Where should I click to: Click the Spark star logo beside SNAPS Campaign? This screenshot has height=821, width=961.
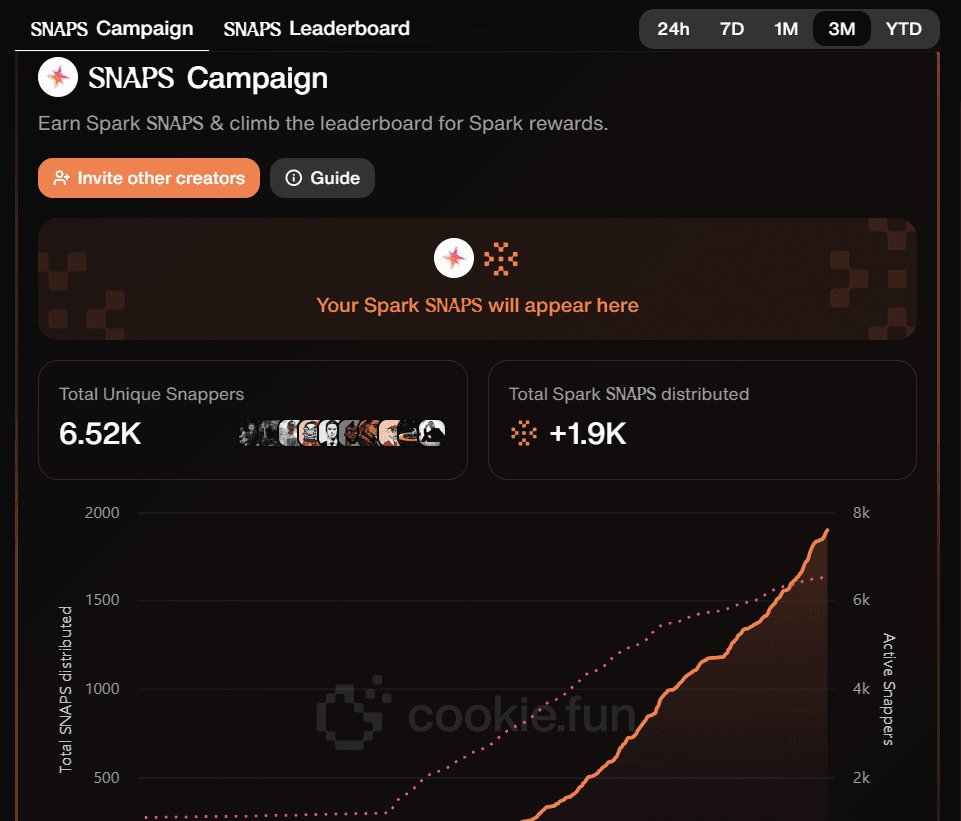[x=58, y=77]
